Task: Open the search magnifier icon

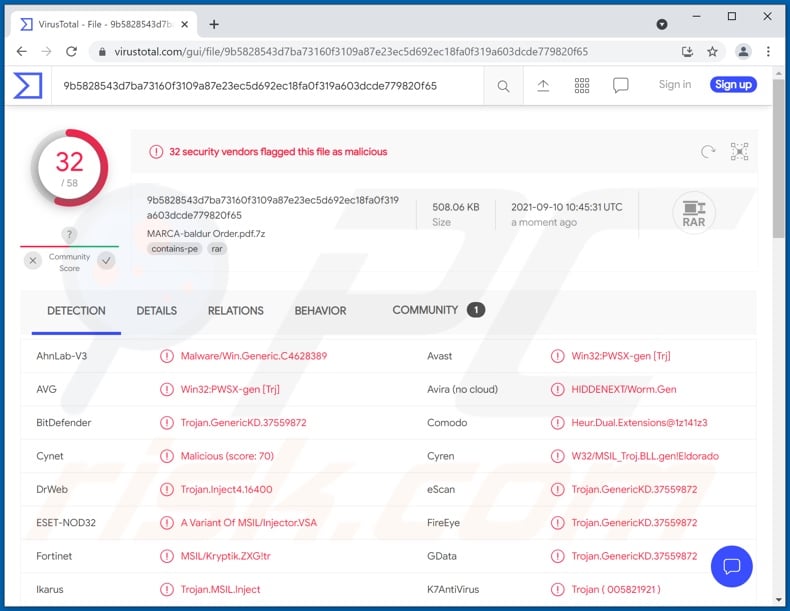Action: (503, 86)
